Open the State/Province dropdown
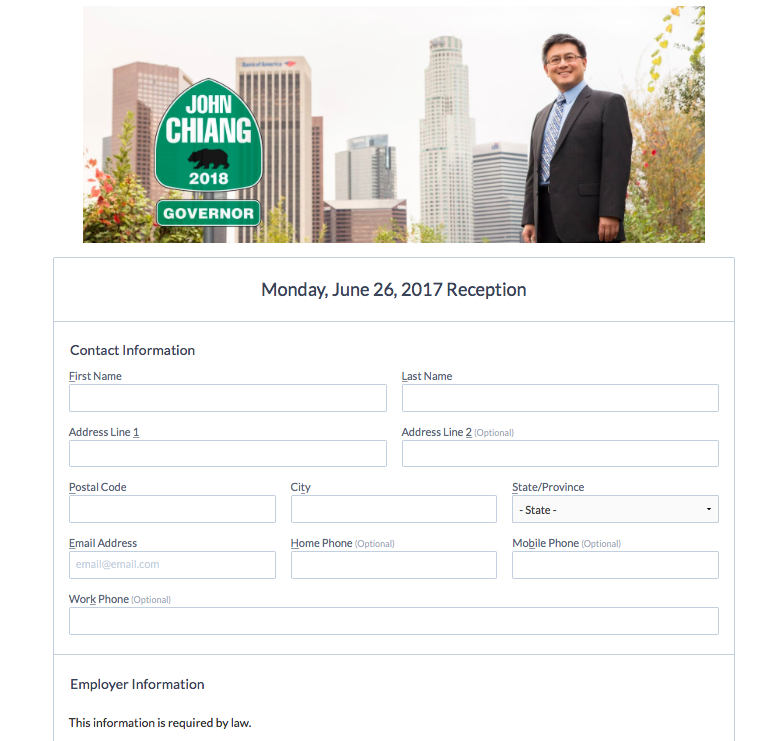The image size is (767, 741). 615,509
